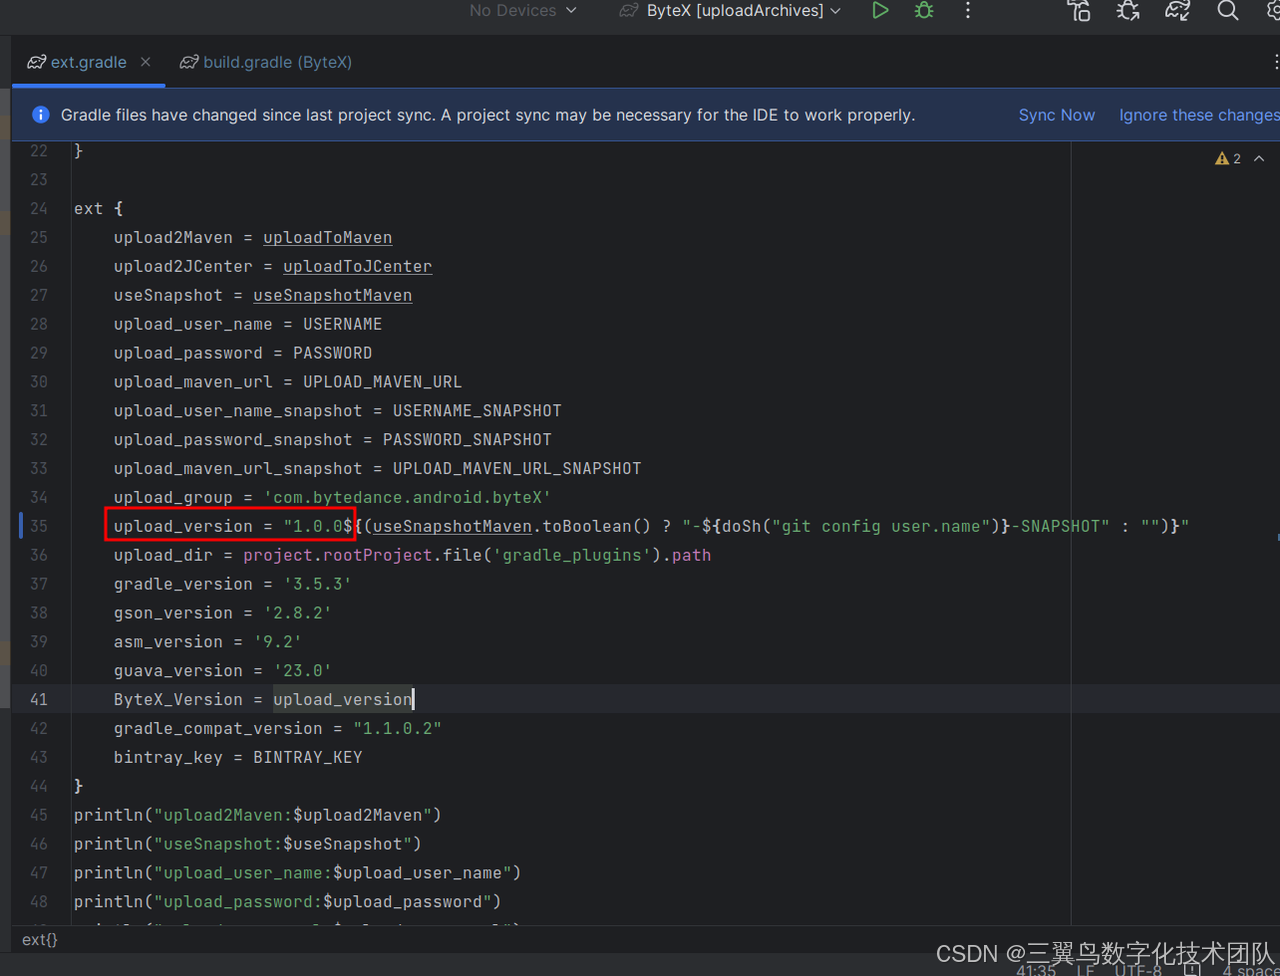Open Search Everywhere with the magnifier icon
Viewport: 1280px width, 976px height.
pos(1228,11)
